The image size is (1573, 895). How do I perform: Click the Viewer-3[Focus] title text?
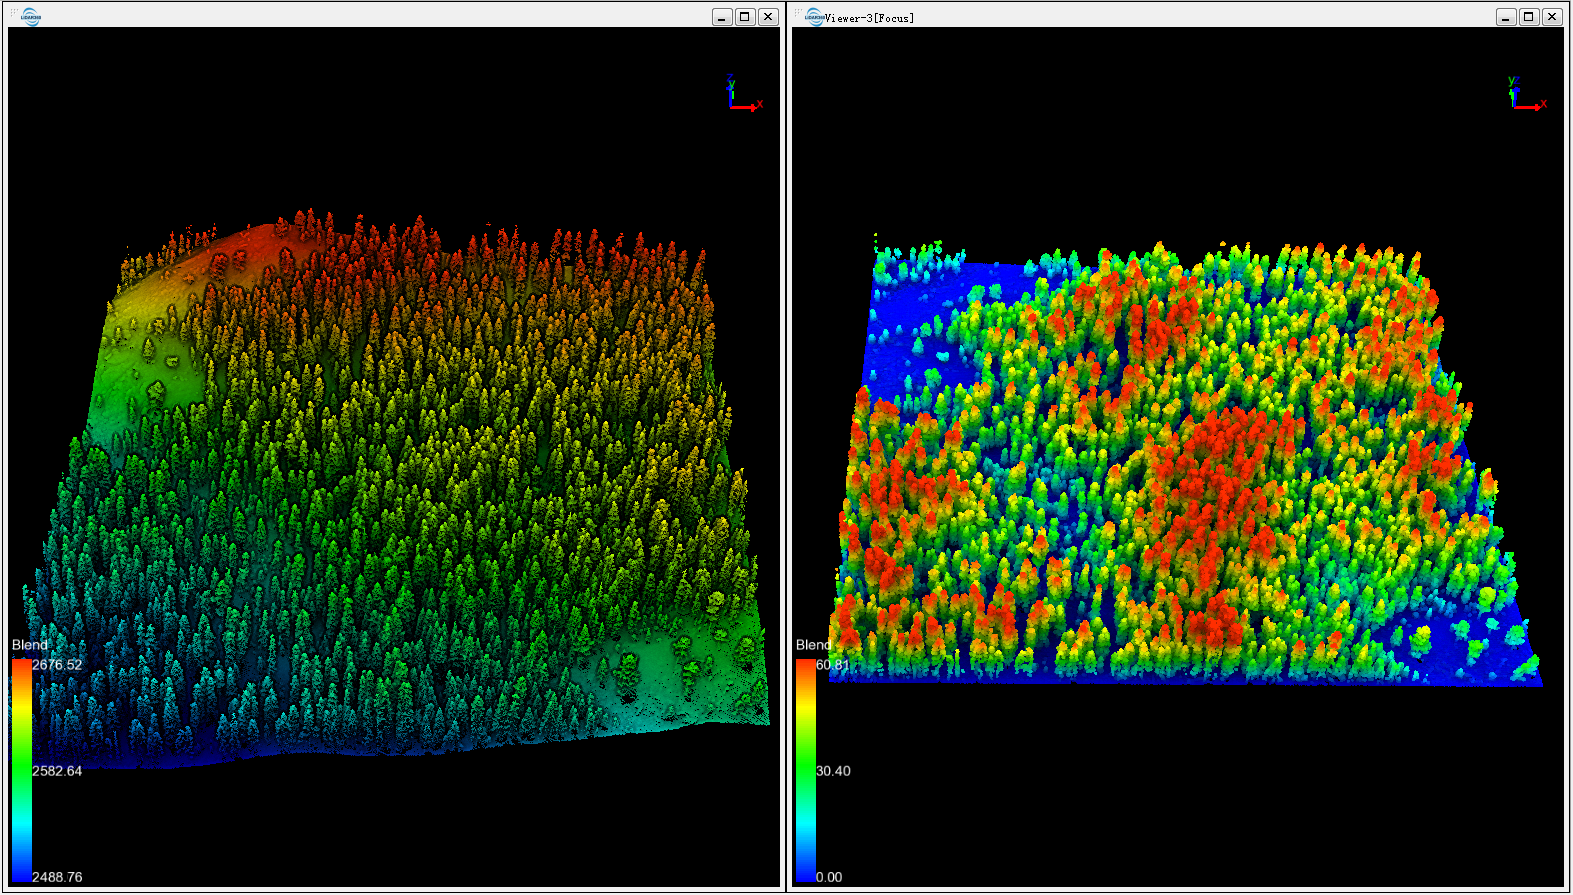pos(869,18)
